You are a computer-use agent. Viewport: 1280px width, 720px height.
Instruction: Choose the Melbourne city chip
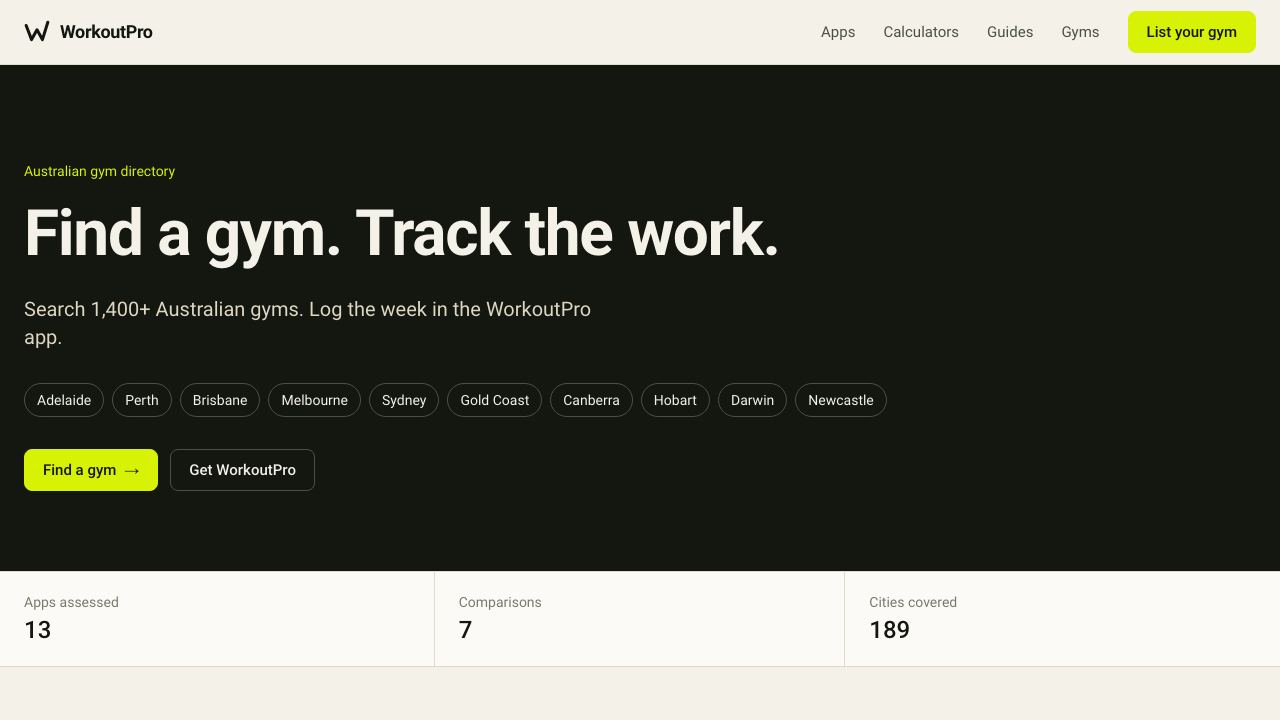[x=314, y=400]
